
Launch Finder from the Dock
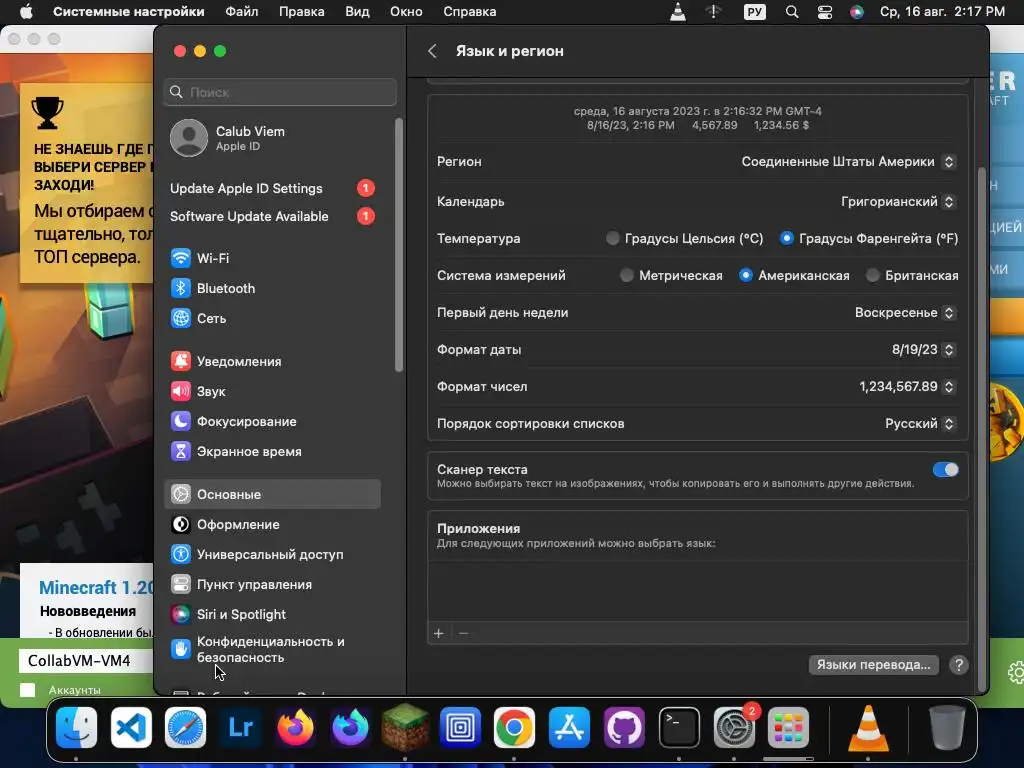click(76, 727)
